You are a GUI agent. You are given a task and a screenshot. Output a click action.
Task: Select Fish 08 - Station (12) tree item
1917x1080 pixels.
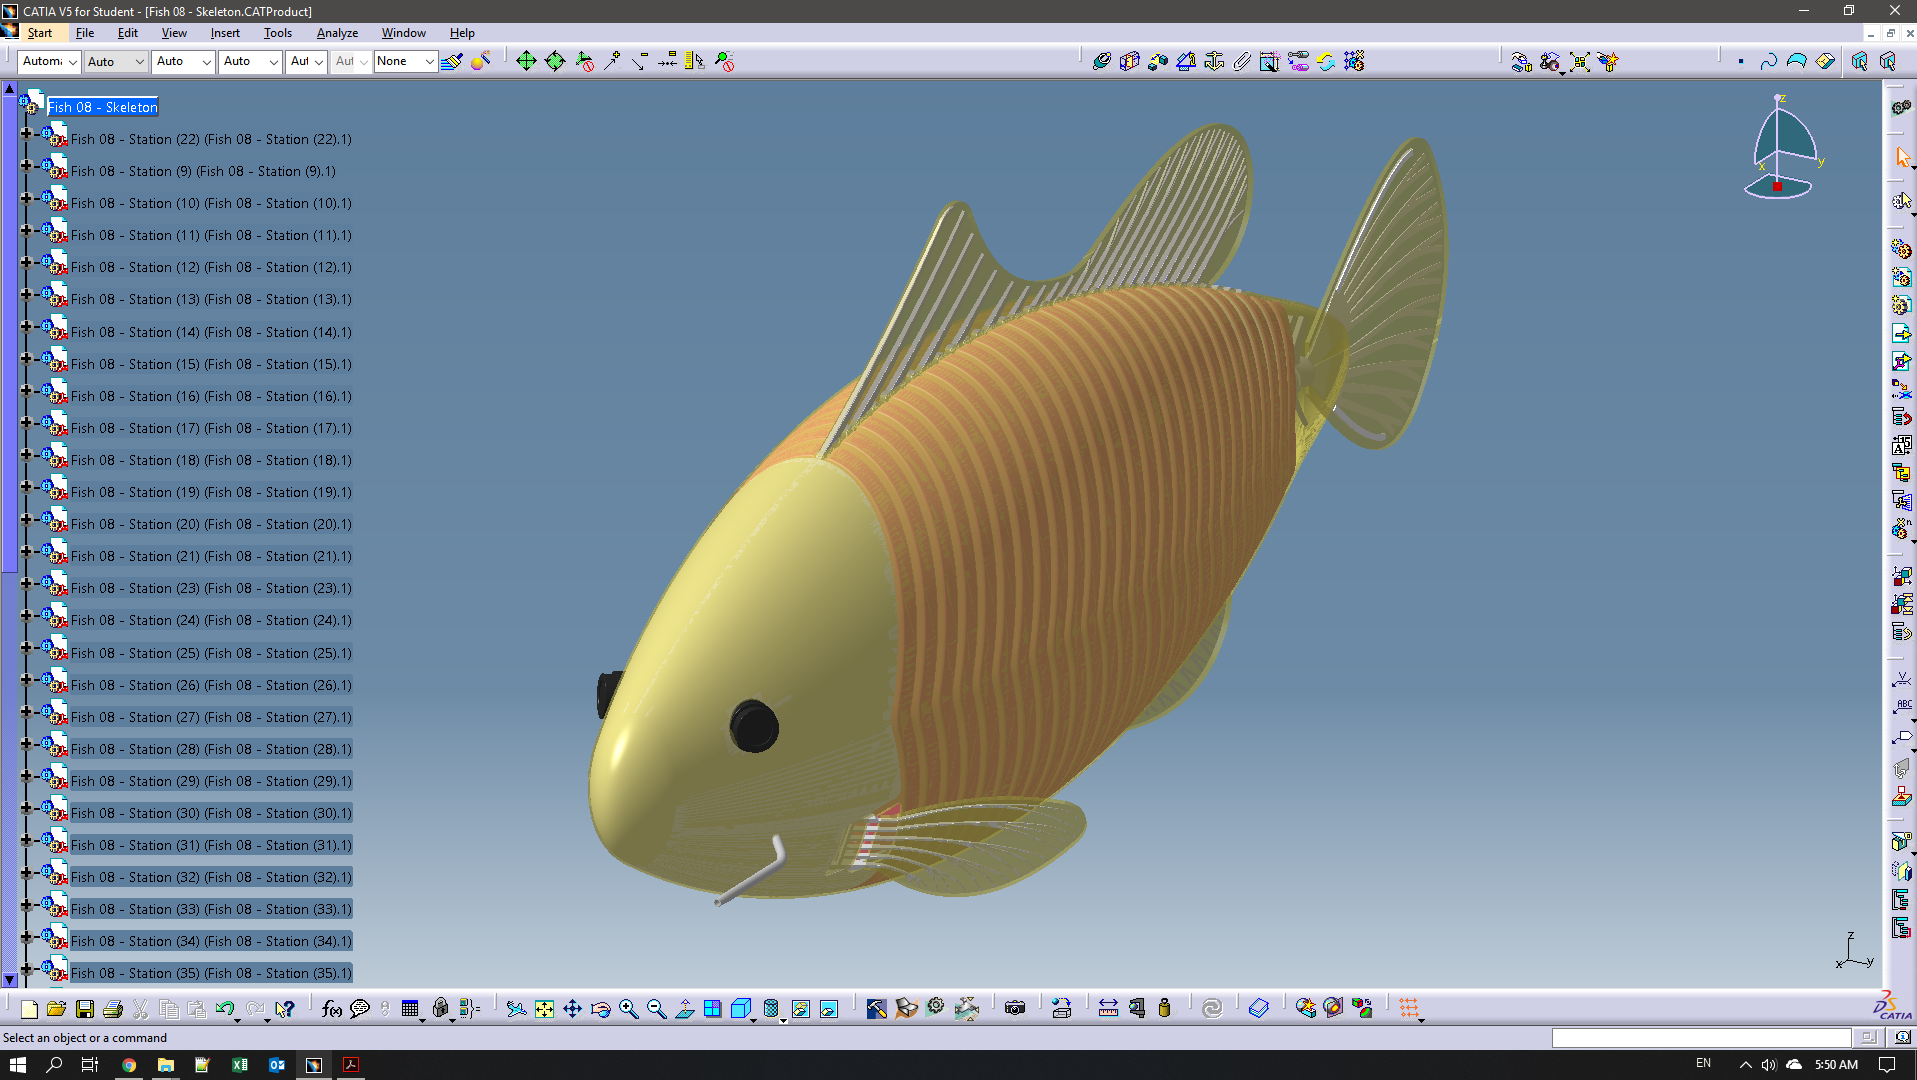coord(211,267)
